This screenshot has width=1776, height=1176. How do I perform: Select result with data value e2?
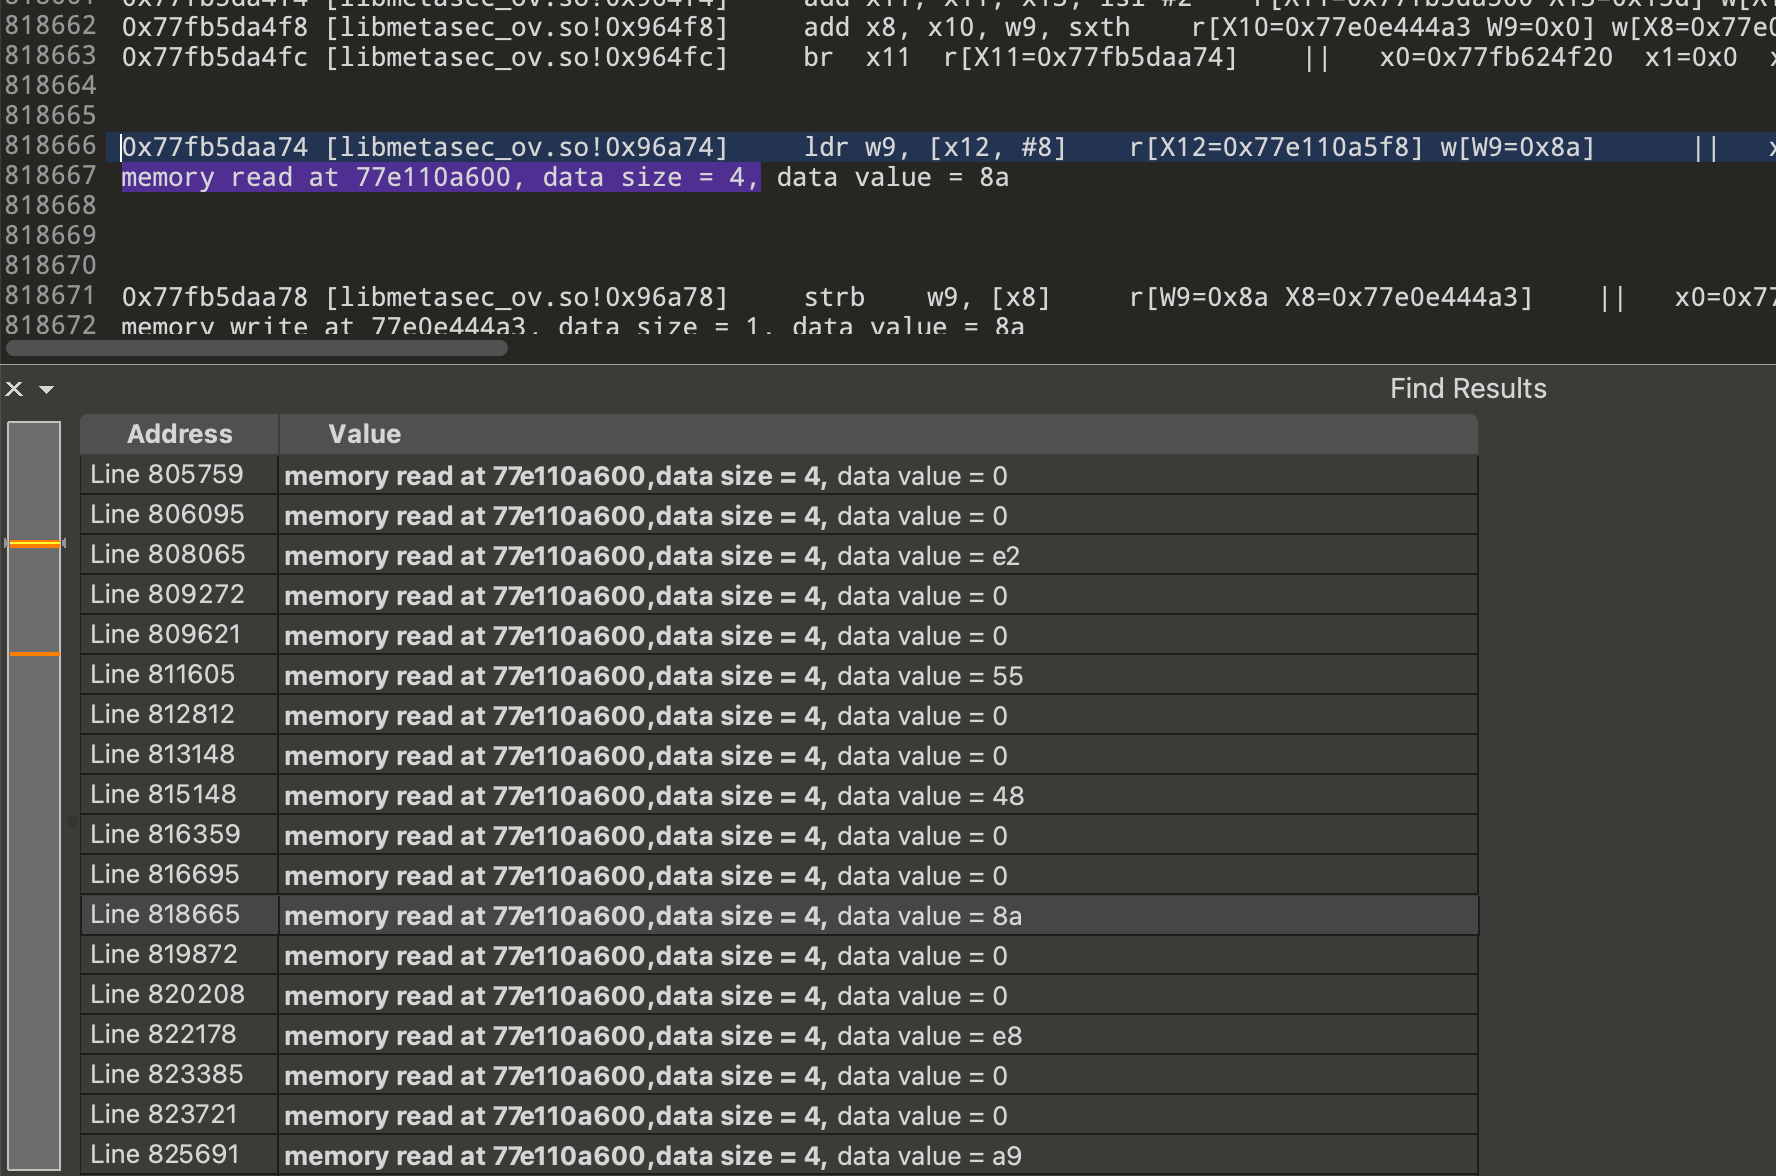coord(651,556)
